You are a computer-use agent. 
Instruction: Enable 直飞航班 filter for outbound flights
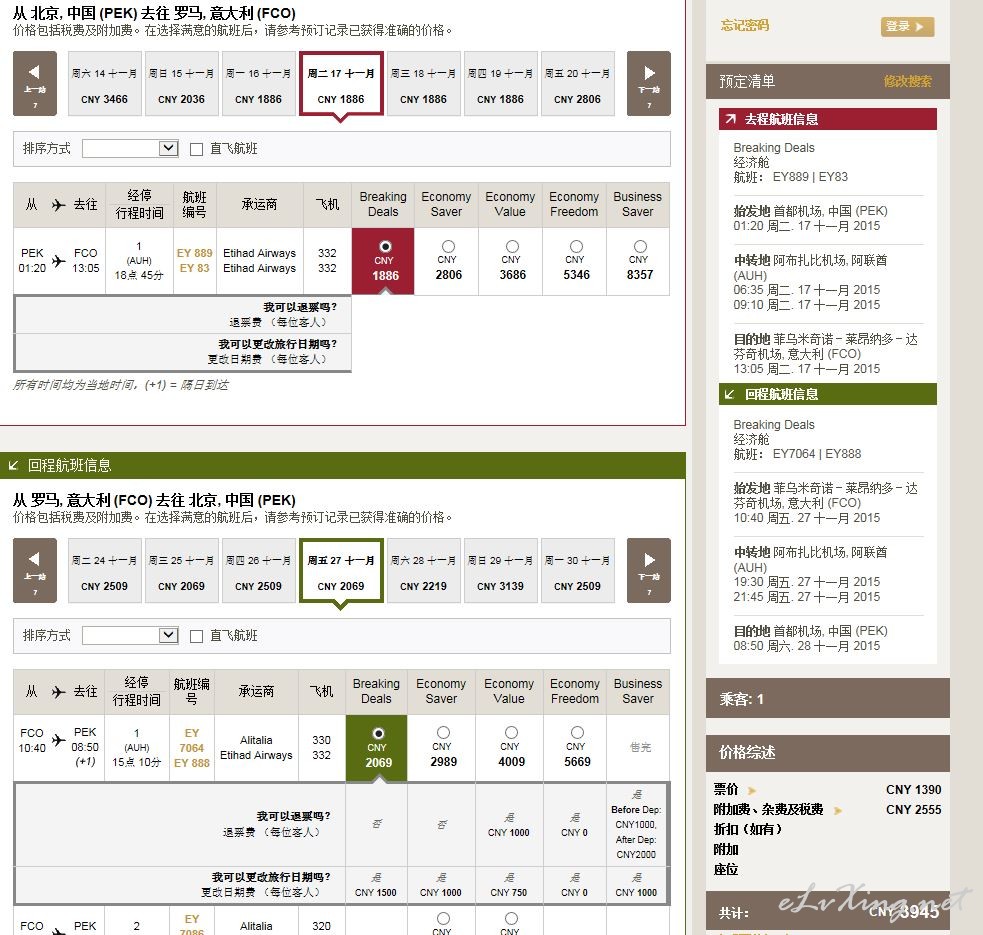click(196, 149)
